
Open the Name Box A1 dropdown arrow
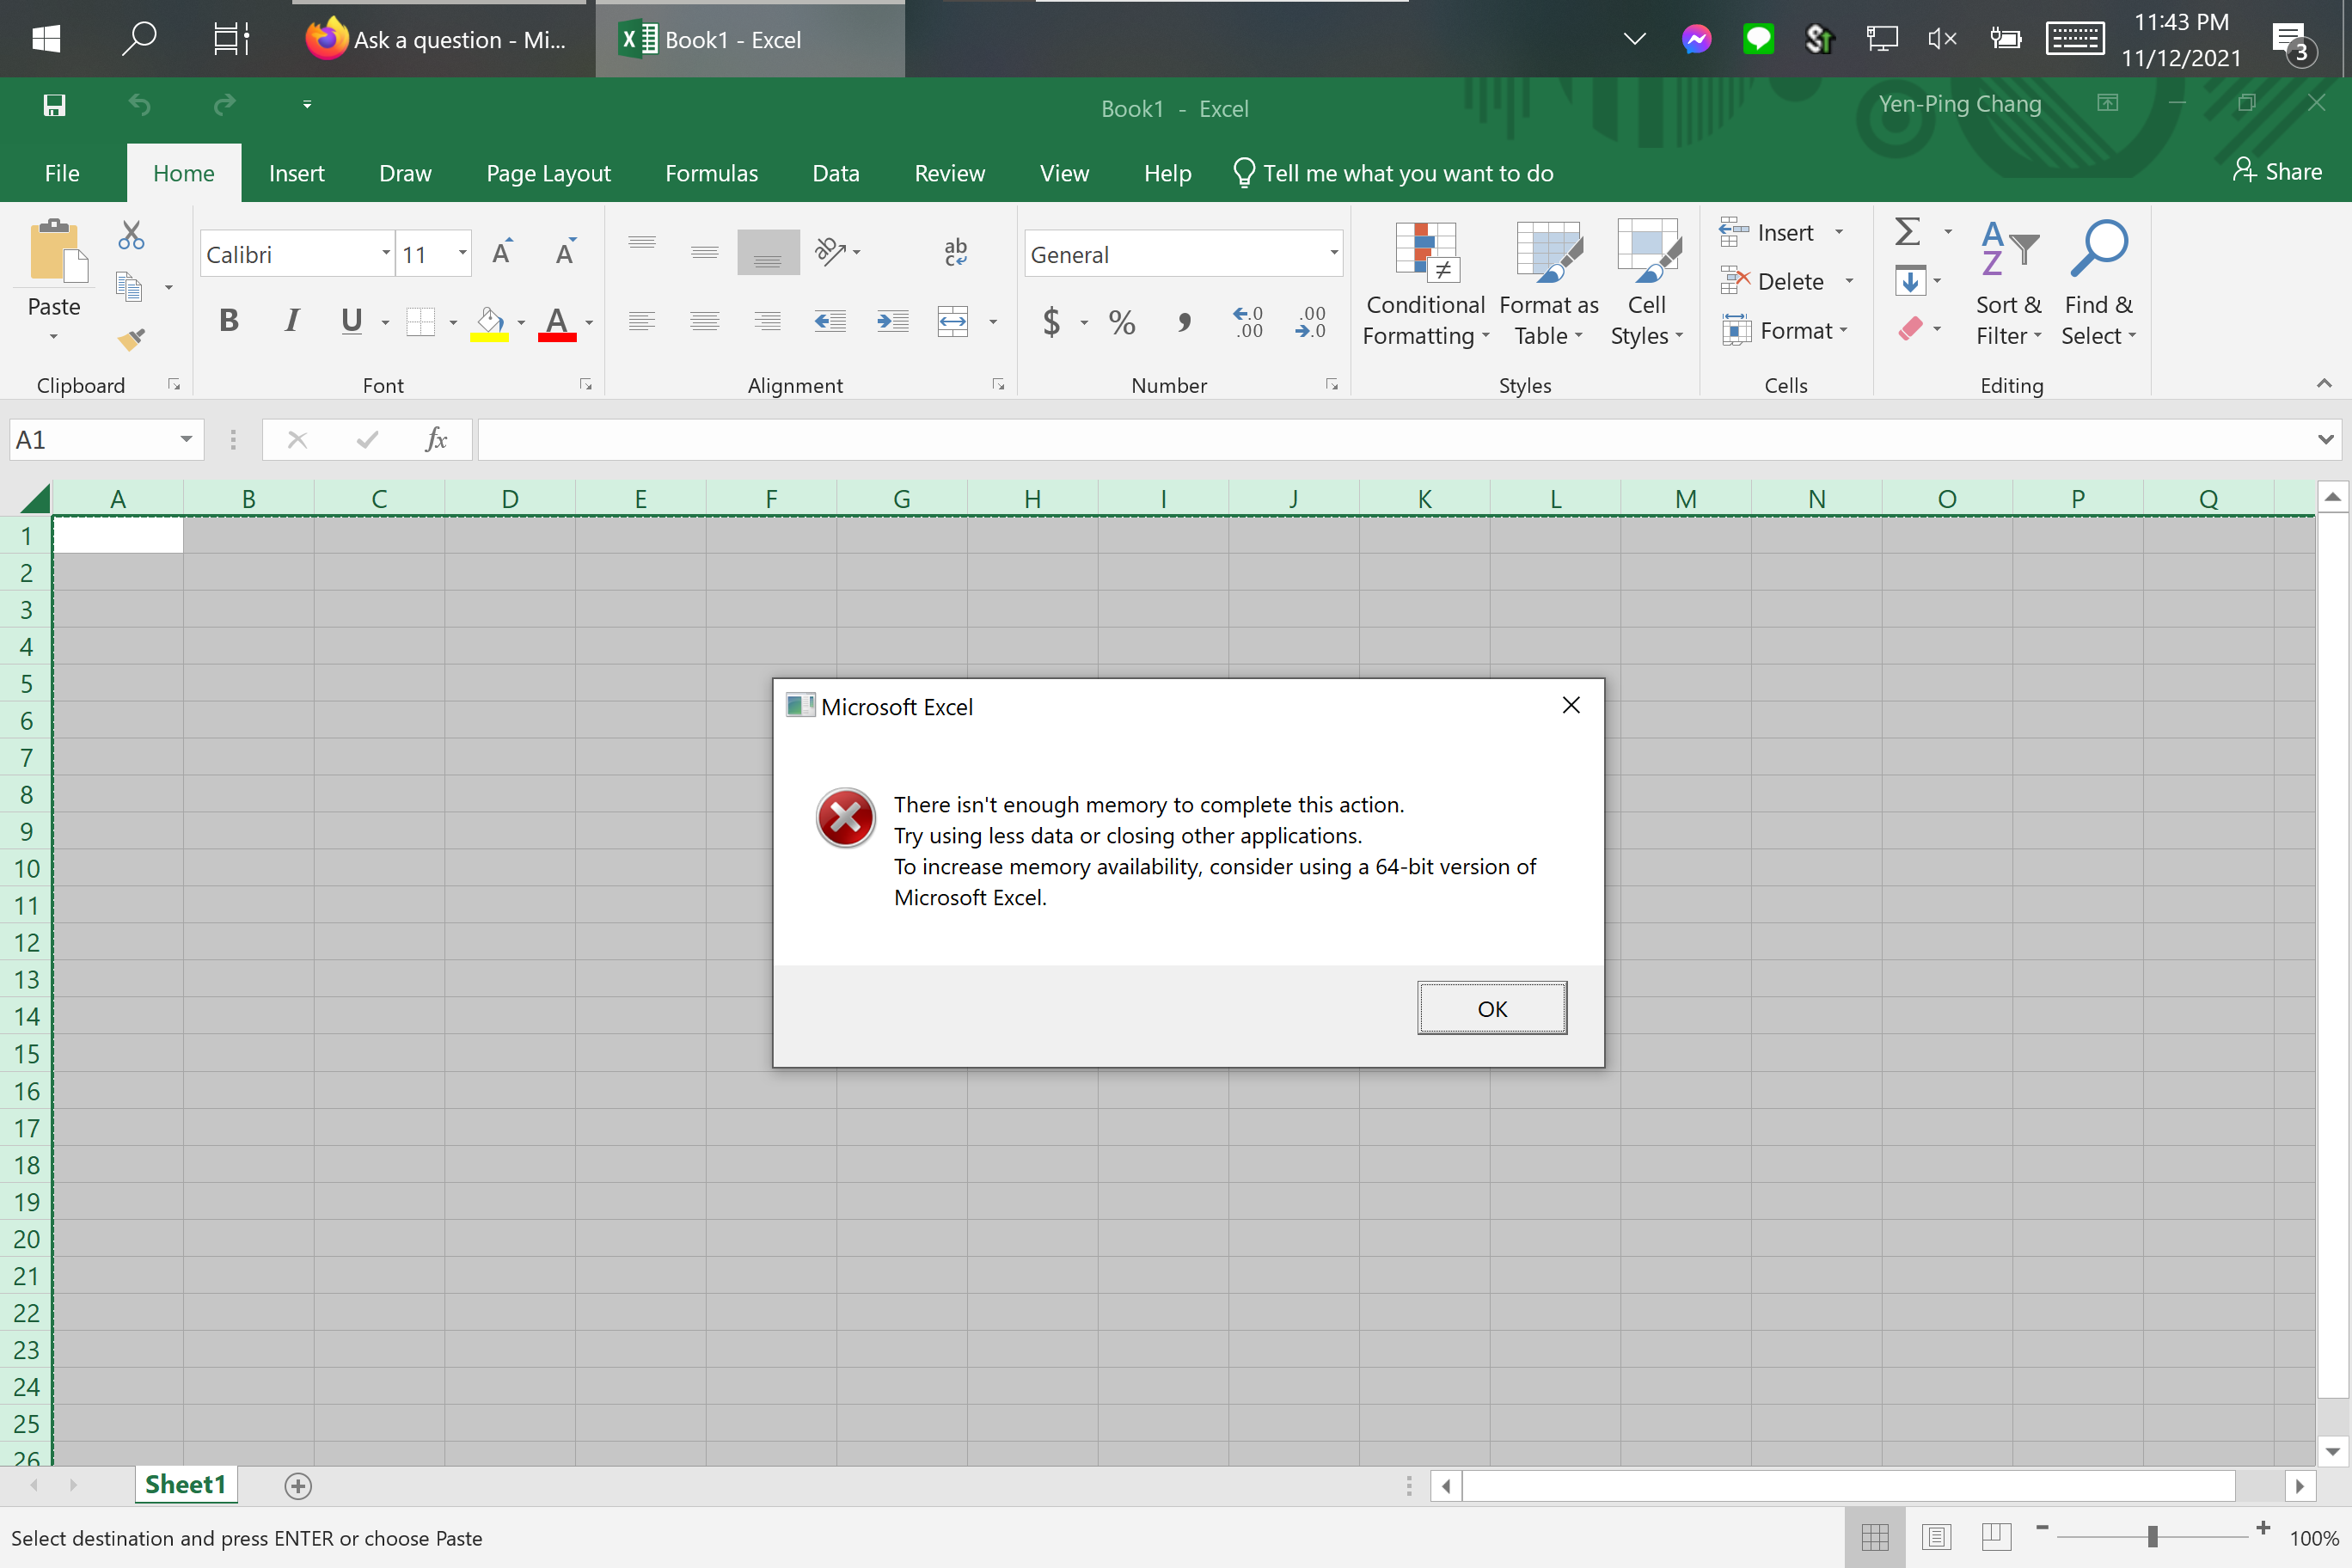pyautogui.click(x=186, y=439)
